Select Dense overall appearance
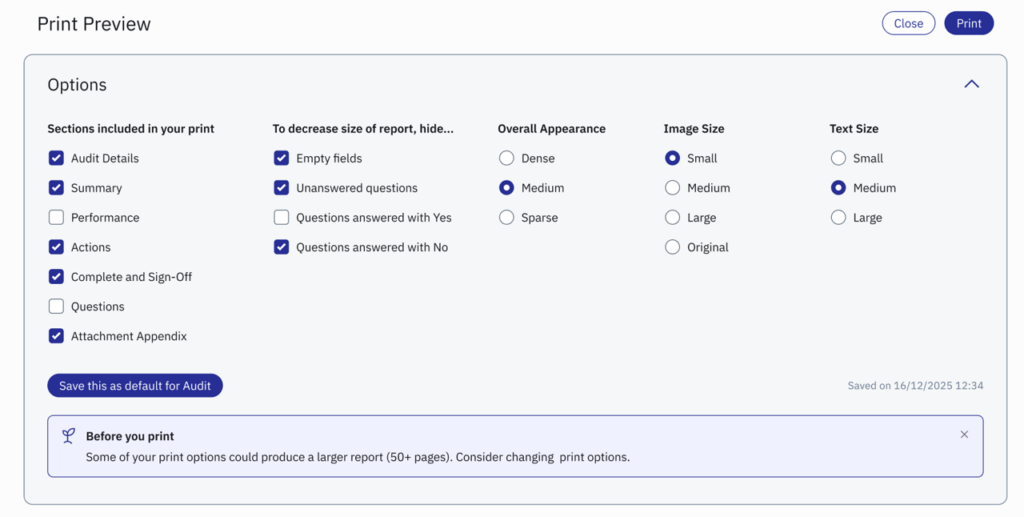The image size is (1024, 517). click(507, 158)
